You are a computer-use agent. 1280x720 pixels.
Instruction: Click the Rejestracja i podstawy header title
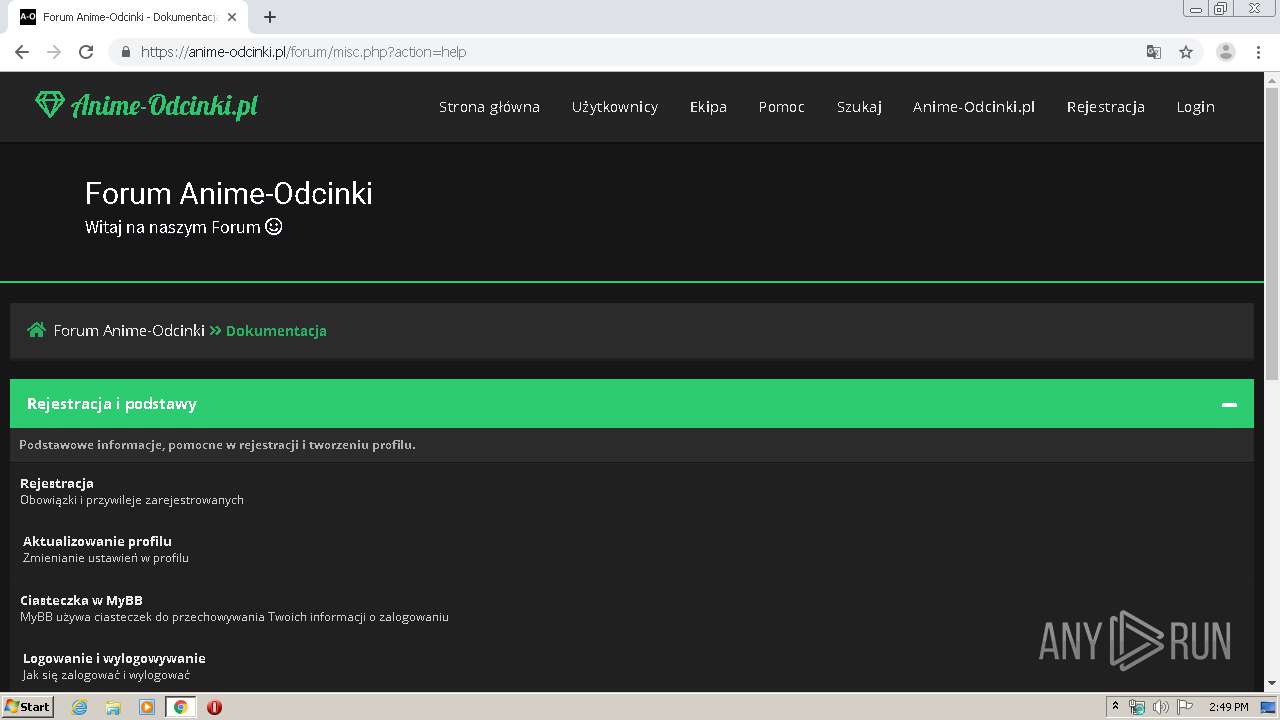(x=112, y=404)
